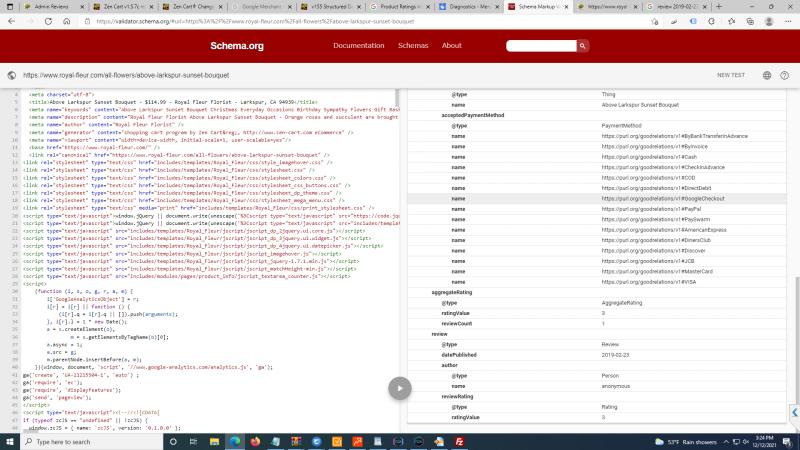Select the reviewCount row
The width and height of the screenshot is (800, 450).
pyautogui.click(x=597, y=323)
